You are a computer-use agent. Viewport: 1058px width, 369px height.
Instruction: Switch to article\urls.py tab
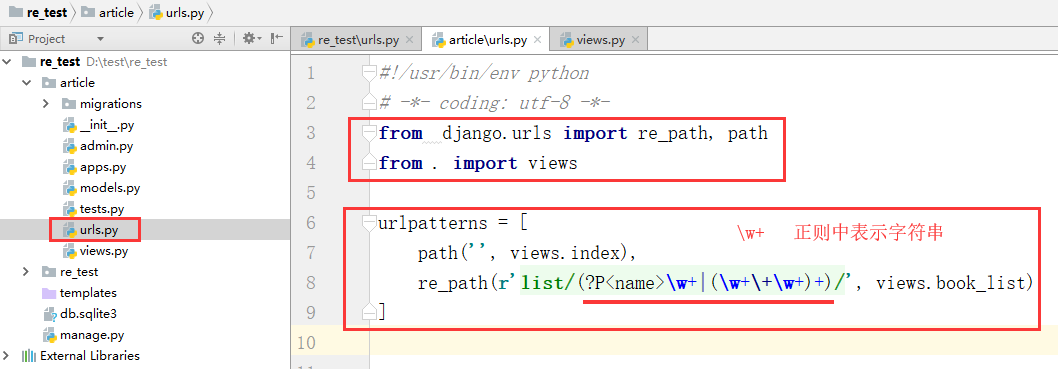pos(488,40)
